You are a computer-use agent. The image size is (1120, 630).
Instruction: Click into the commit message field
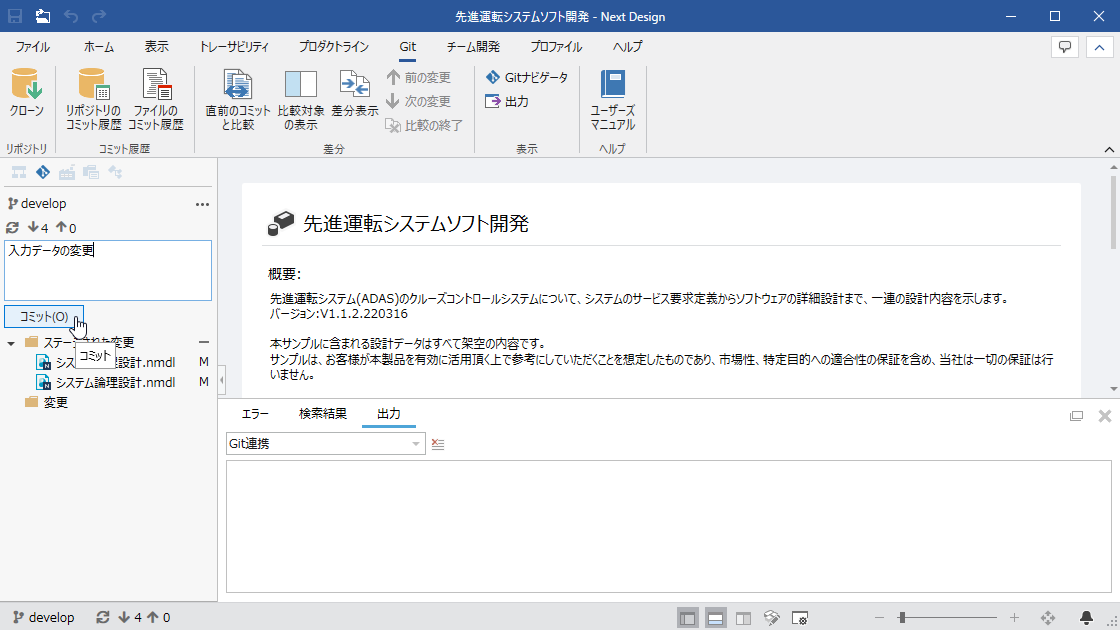108,270
